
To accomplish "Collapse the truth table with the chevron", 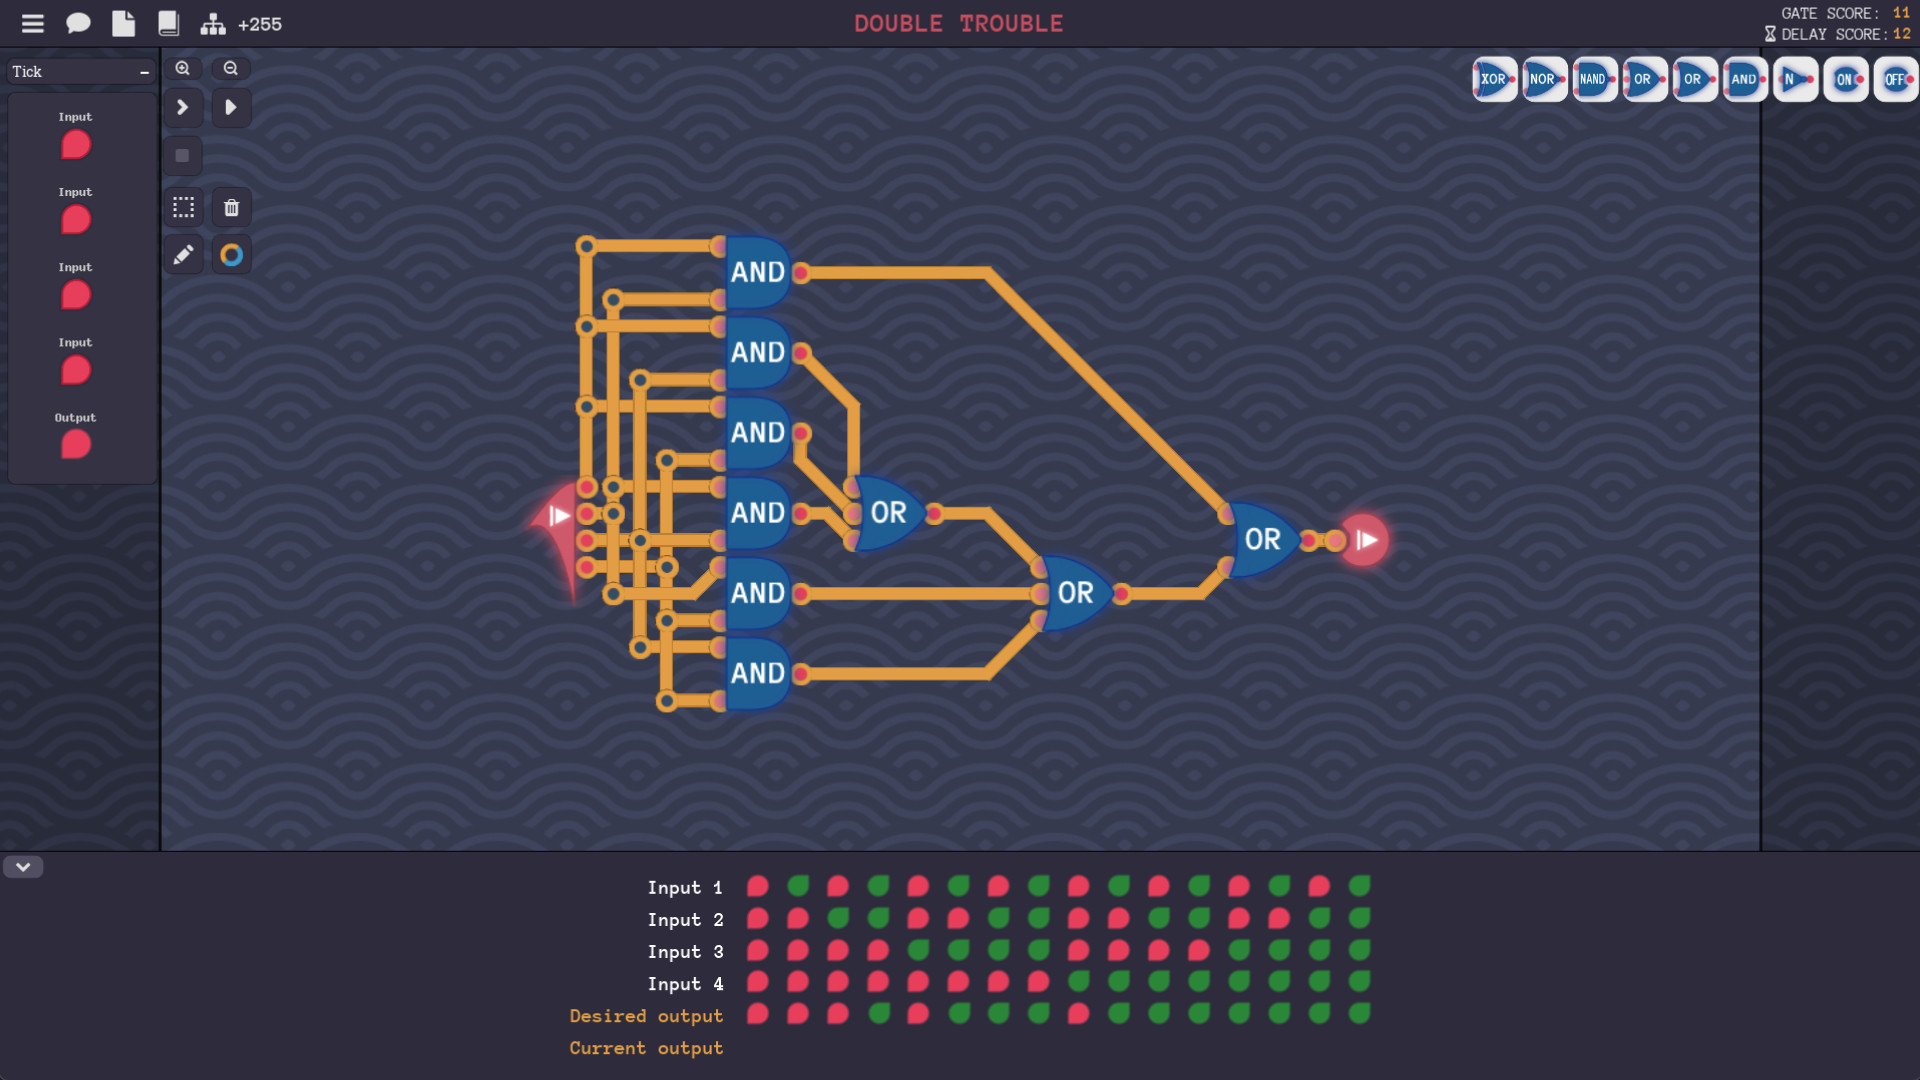I will tap(23, 867).
